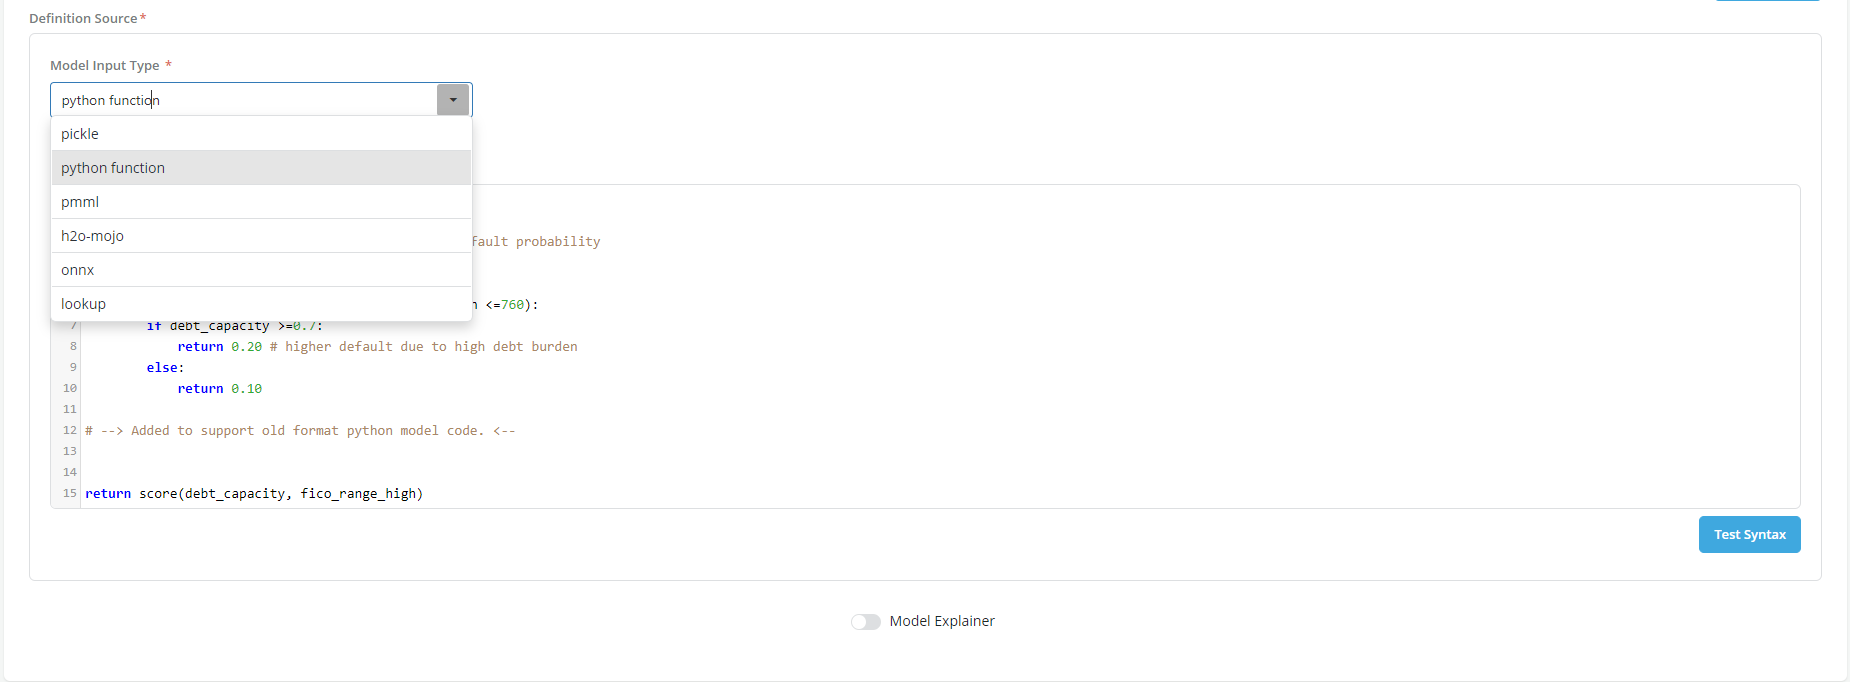
Task: Click line number 8 in the gutter
Action: (x=73, y=347)
